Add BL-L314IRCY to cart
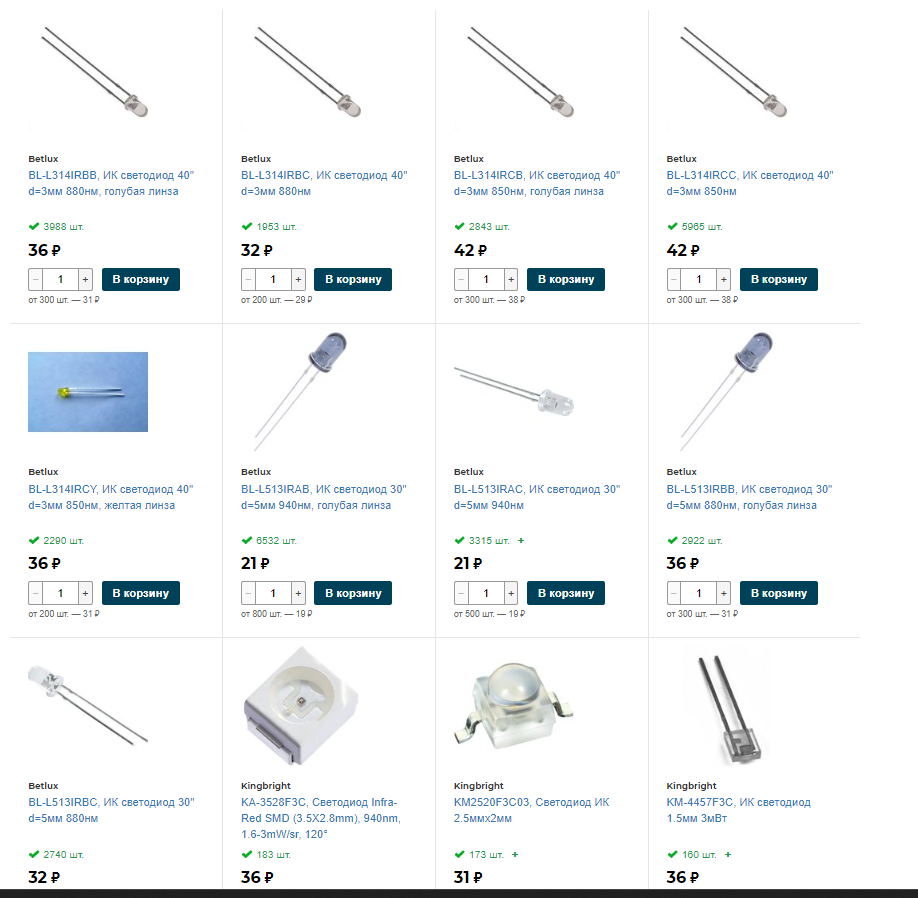 [141, 593]
